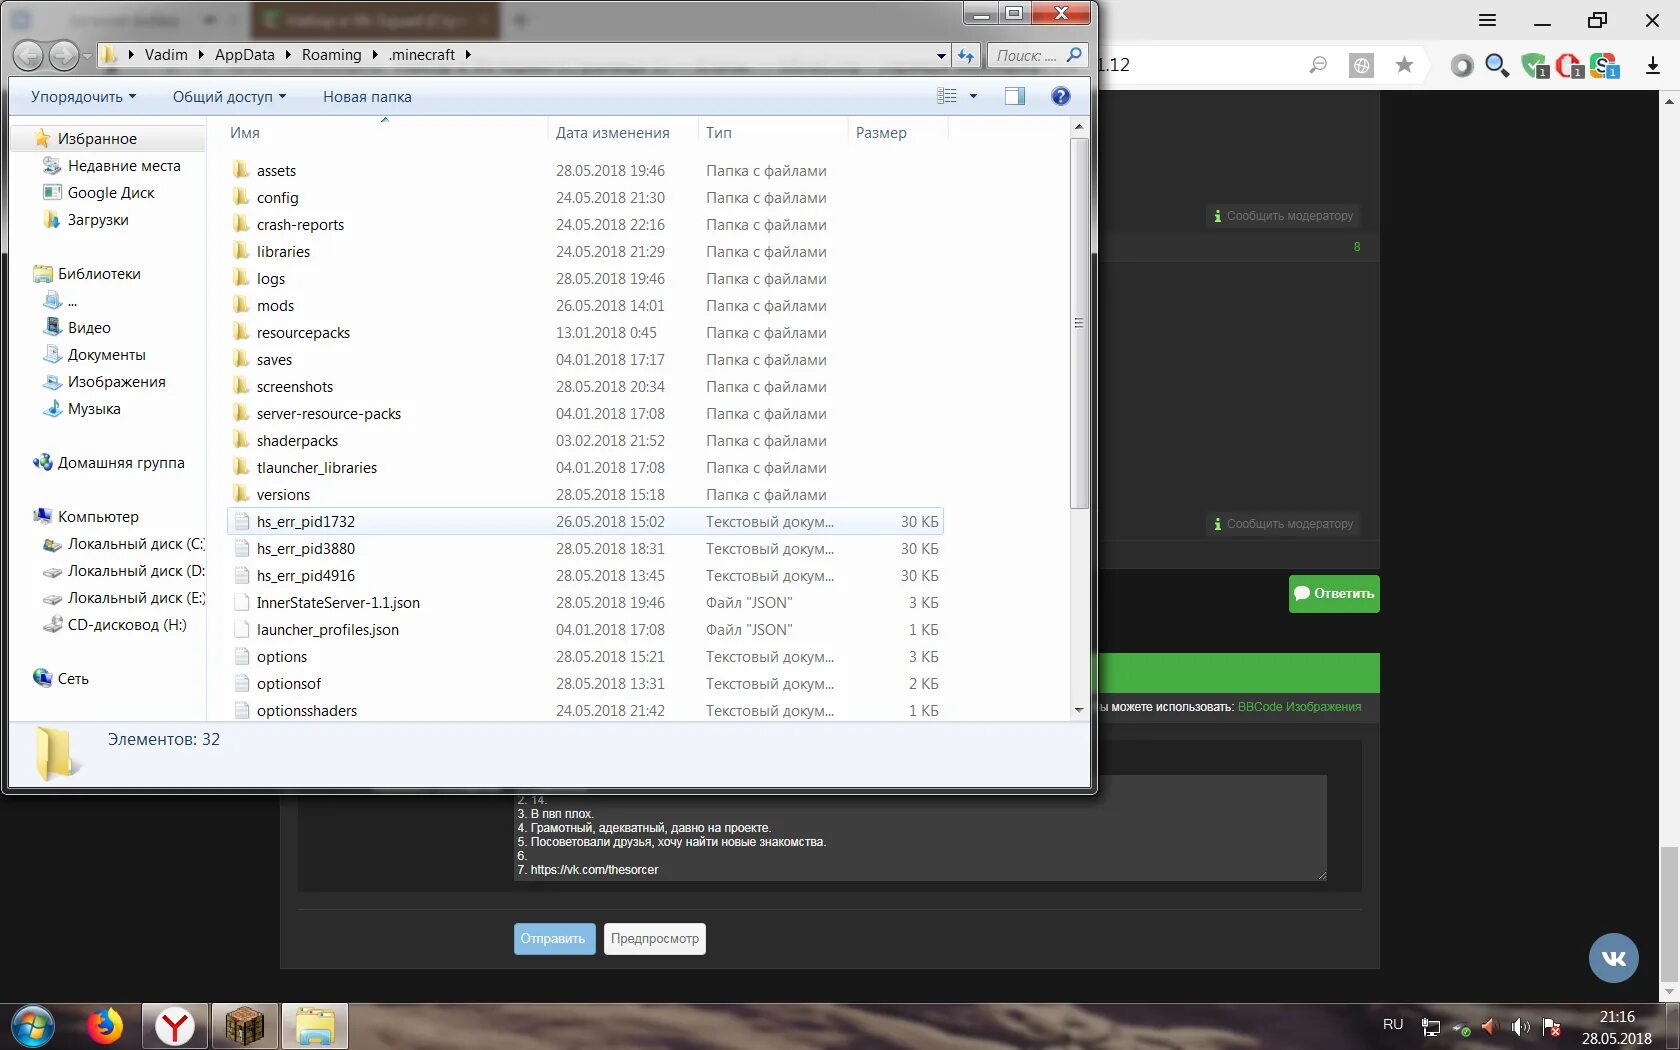Open Minecraft block icon in taskbar
The image size is (1680, 1050).
[244, 1027]
